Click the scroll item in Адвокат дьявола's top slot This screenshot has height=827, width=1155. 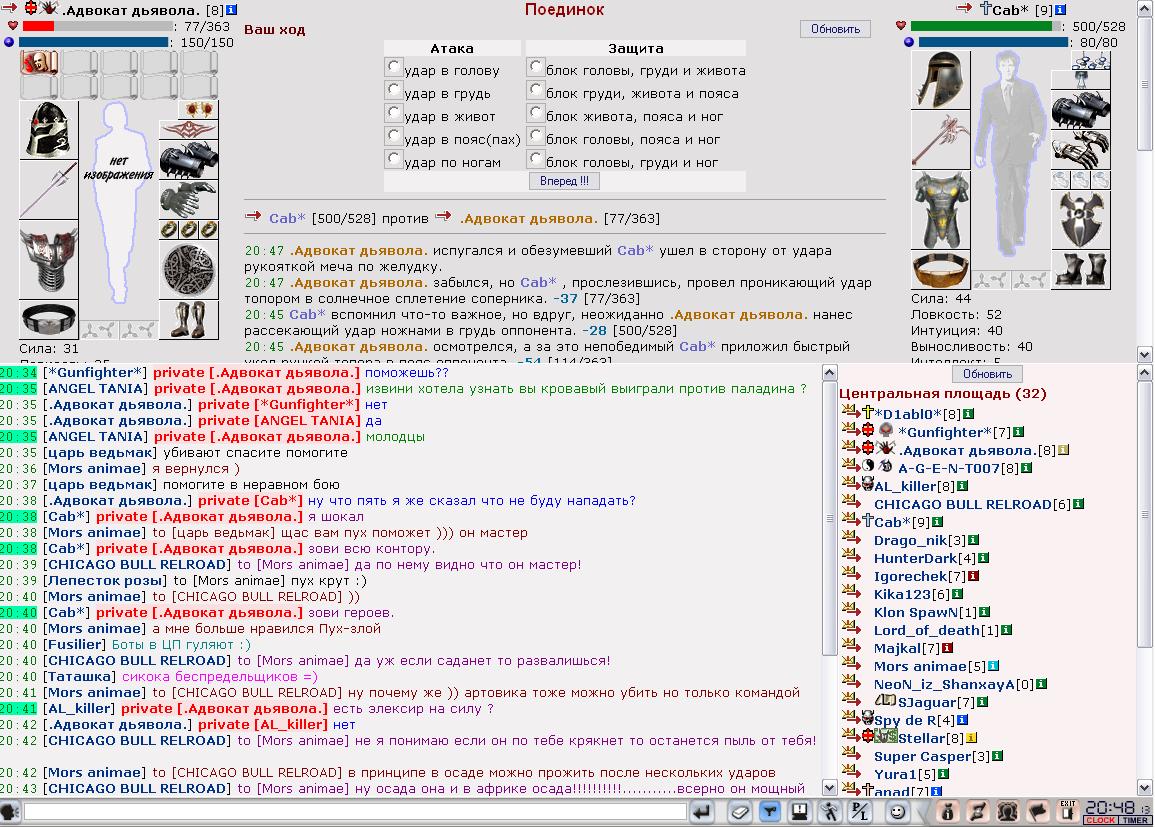coord(39,63)
